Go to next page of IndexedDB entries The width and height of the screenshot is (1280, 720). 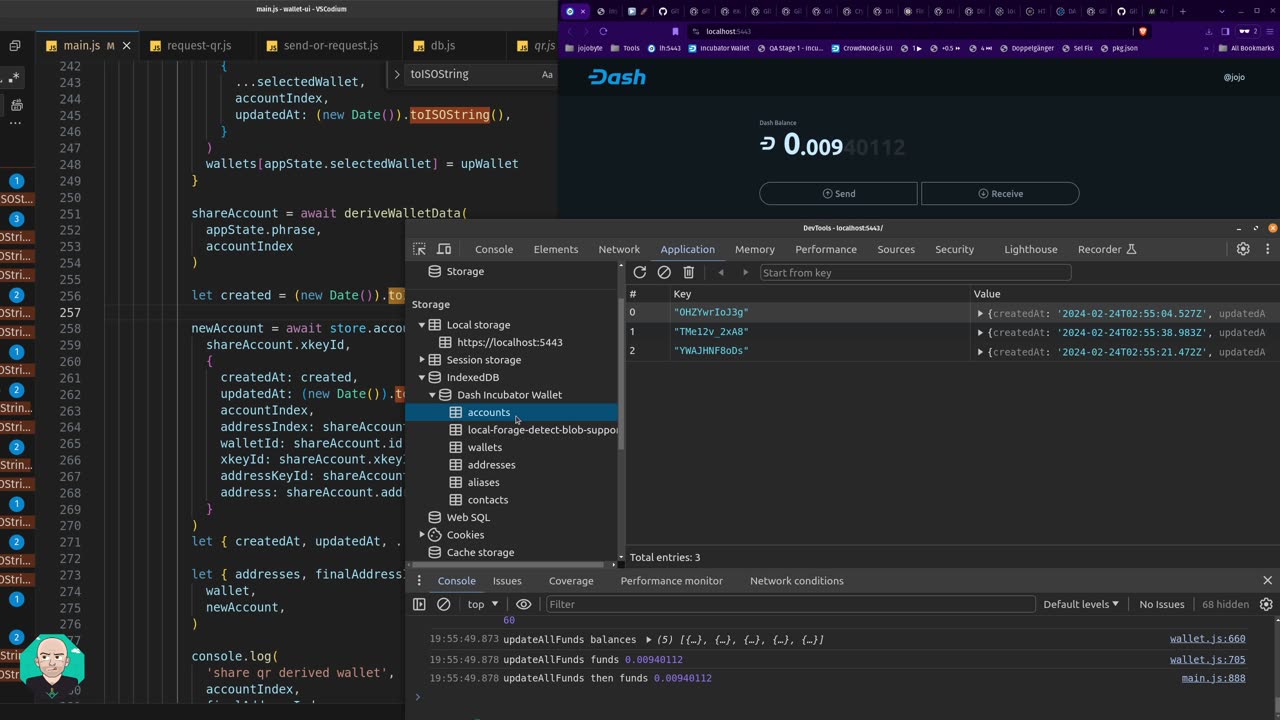745,272
